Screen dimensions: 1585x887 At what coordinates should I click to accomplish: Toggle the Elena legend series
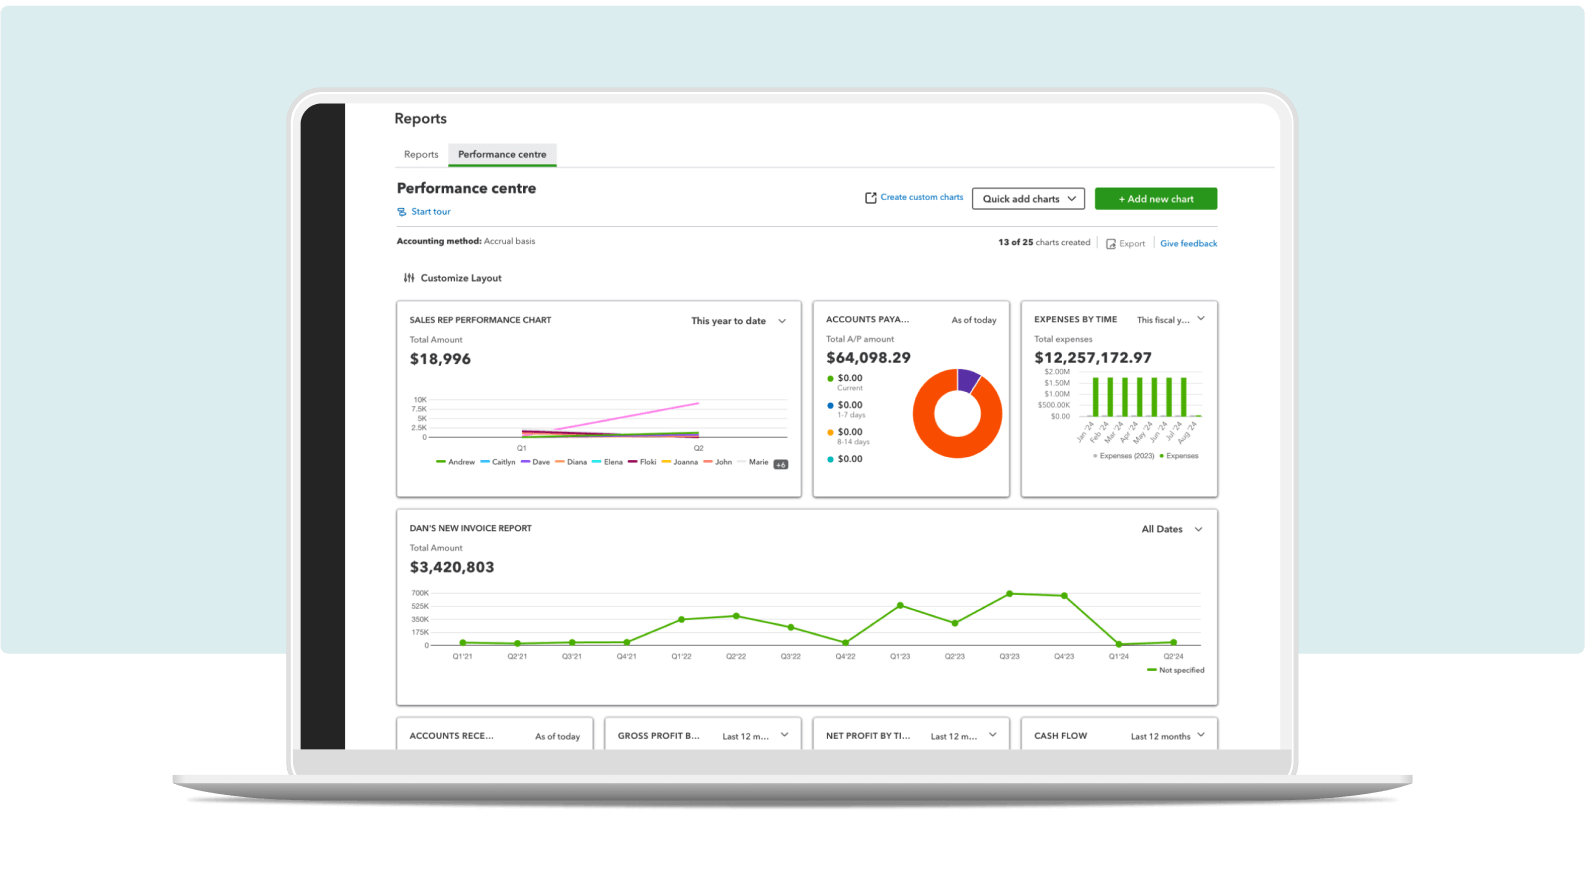[x=608, y=462]
